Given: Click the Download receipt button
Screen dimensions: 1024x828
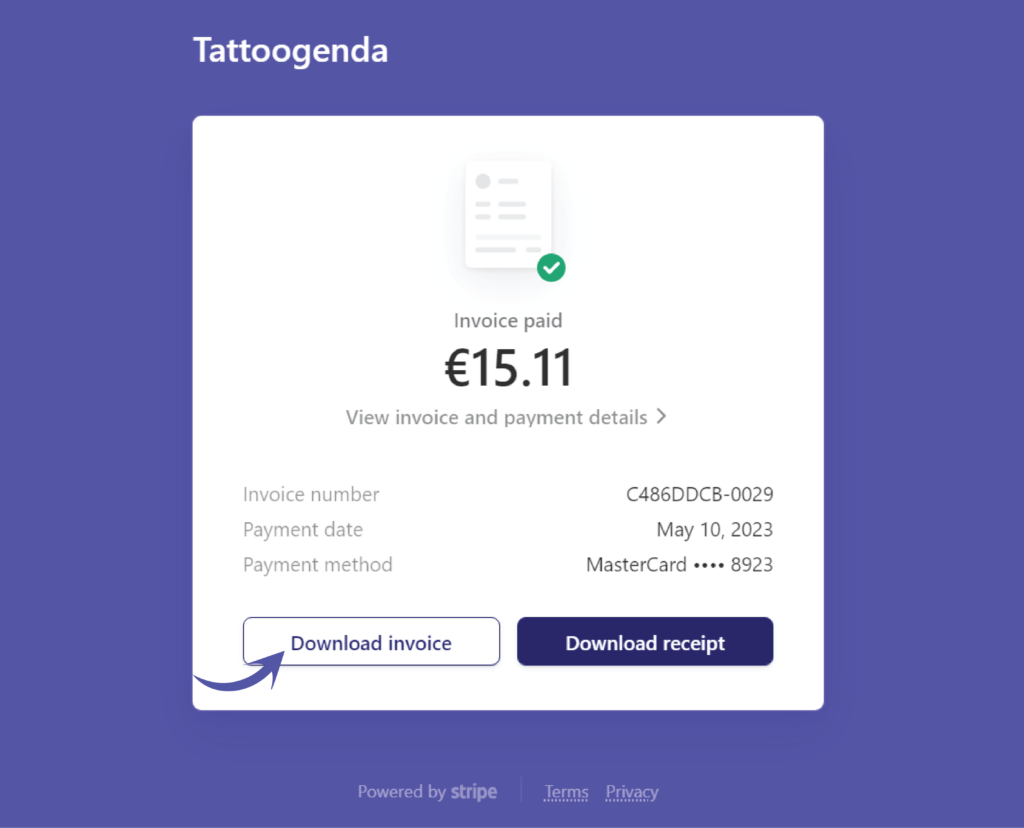Looking at the screenshot, I should pyautogui.click(x=645, y=641).
